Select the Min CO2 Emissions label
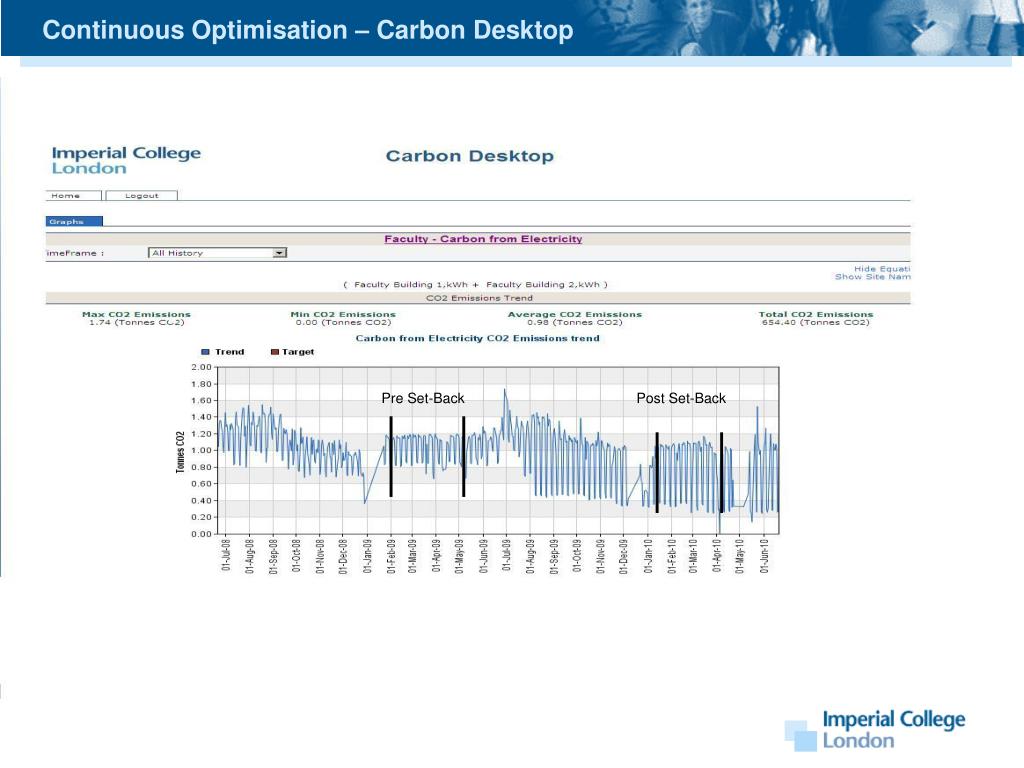 tap(343, 314)
